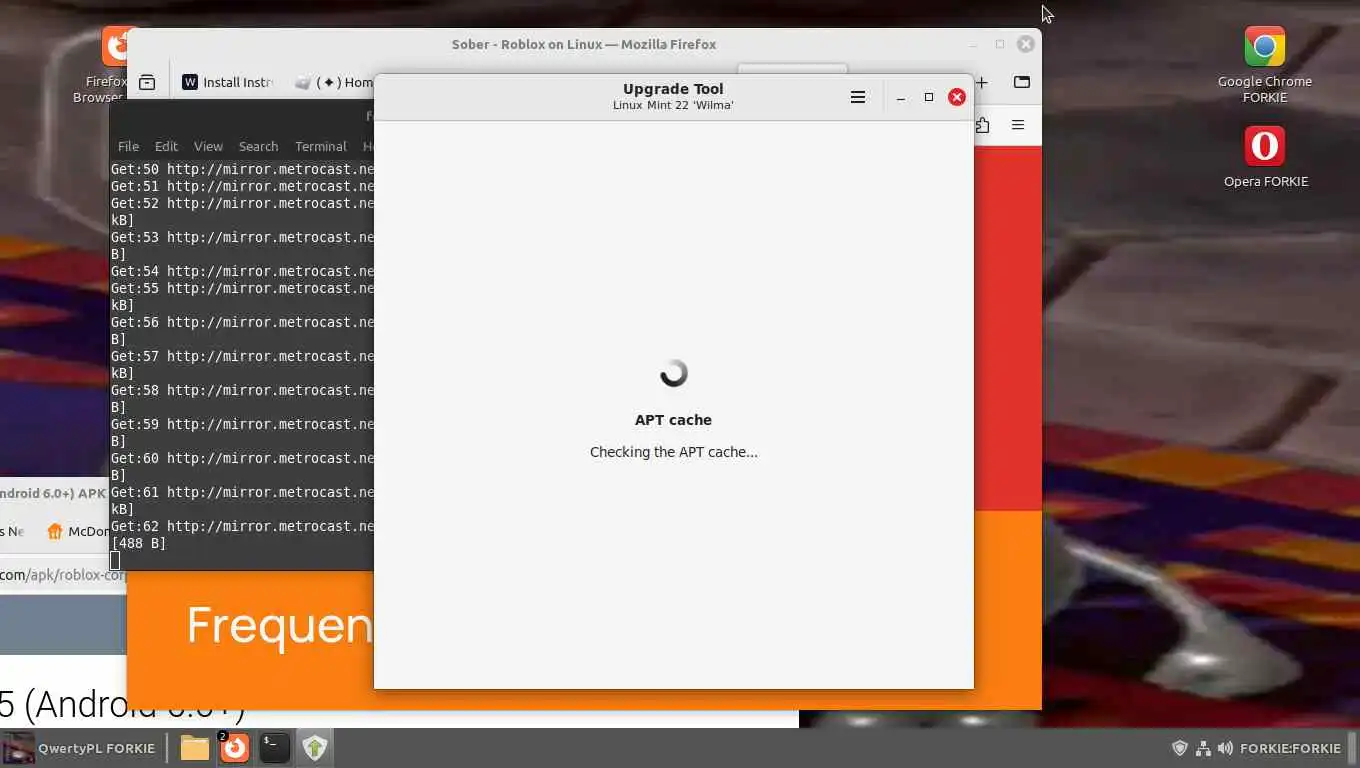
Task: Open Firefox extensions puzzle icon
Action: [982, 125]
